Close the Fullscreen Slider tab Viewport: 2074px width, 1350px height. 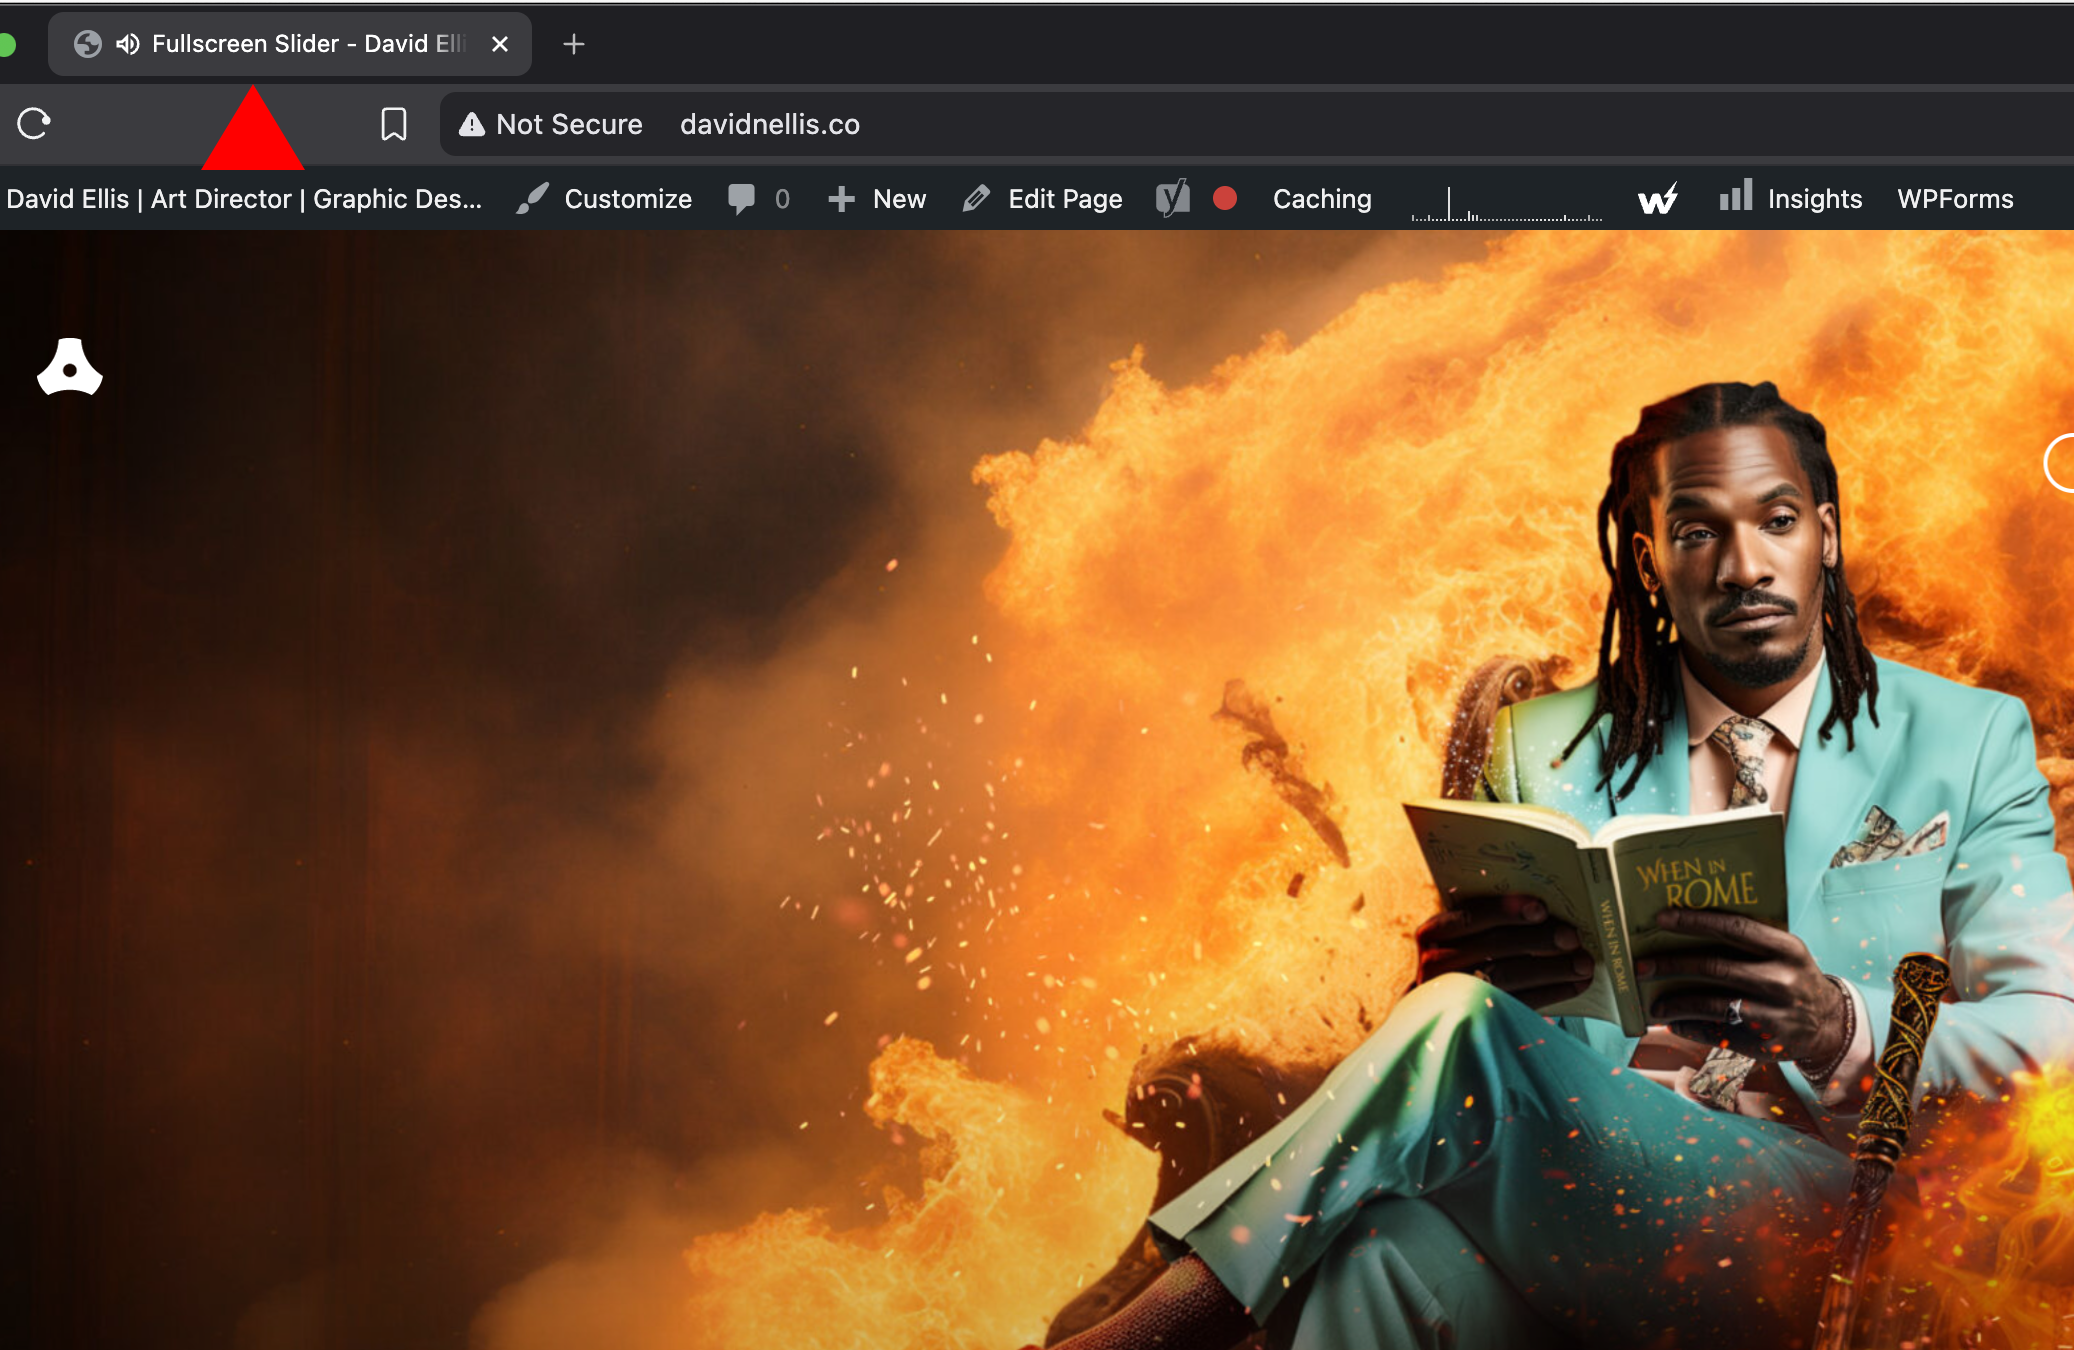(500, 44)
